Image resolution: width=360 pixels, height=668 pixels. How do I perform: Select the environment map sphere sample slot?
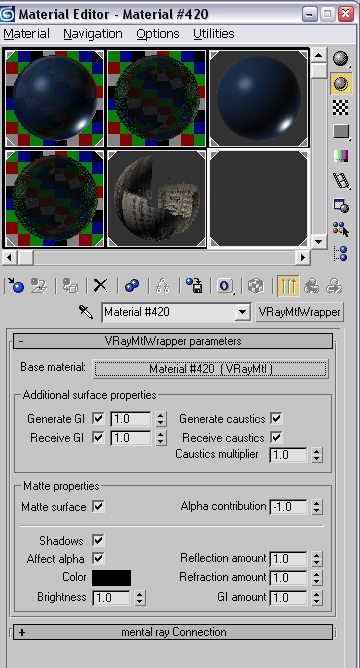[x=157, y=199]
